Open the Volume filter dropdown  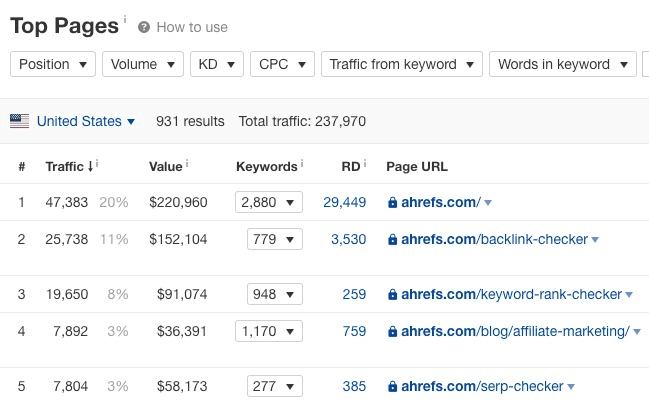point(143,64)
